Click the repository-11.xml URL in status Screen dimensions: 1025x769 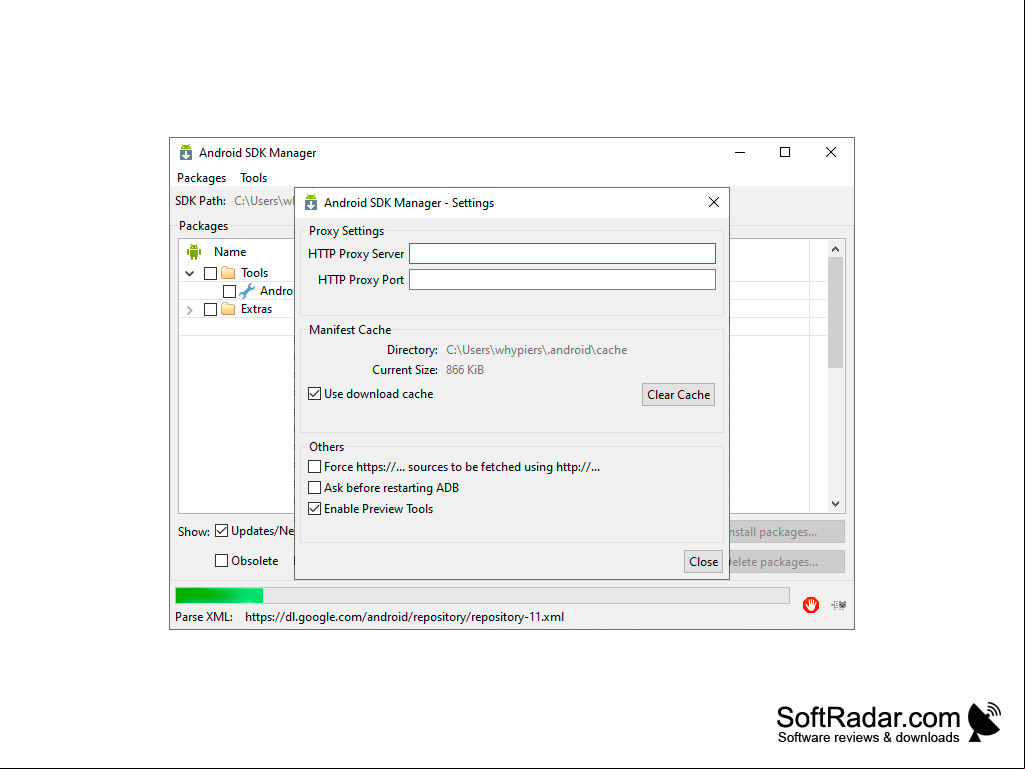[x=405, y=617]
